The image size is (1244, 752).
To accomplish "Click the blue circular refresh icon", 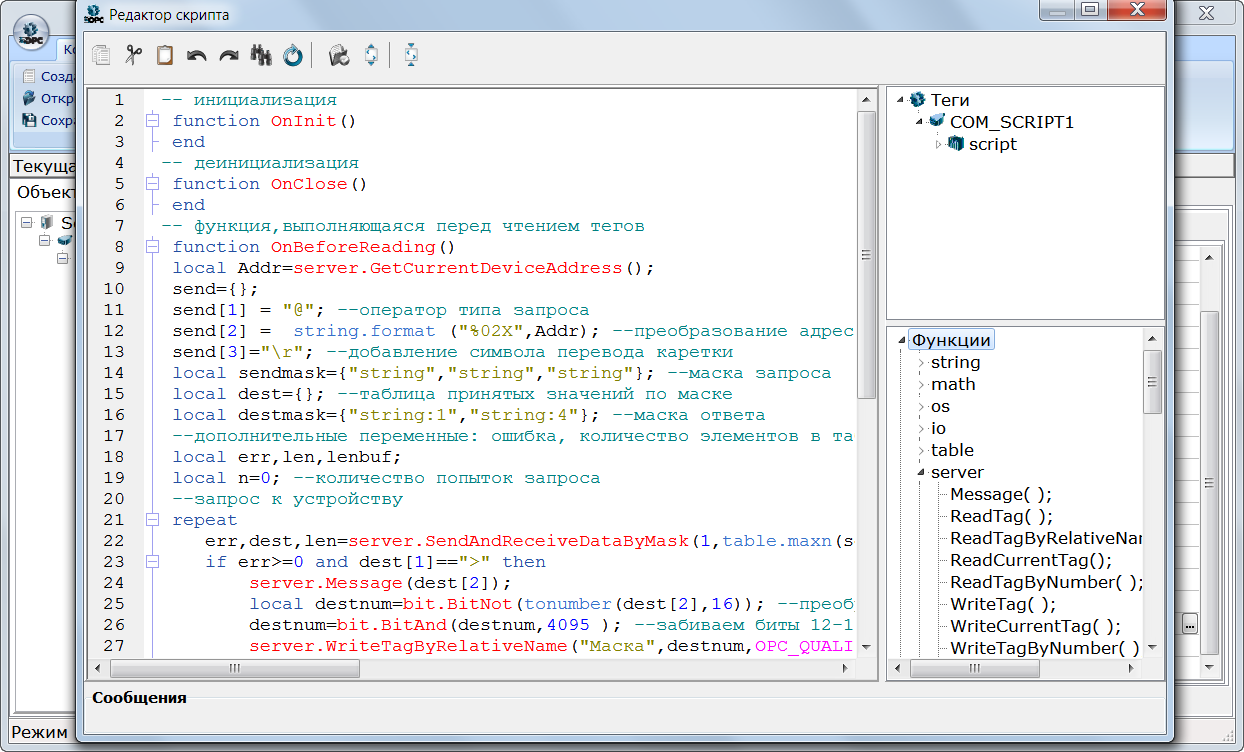I will [292, 56].
